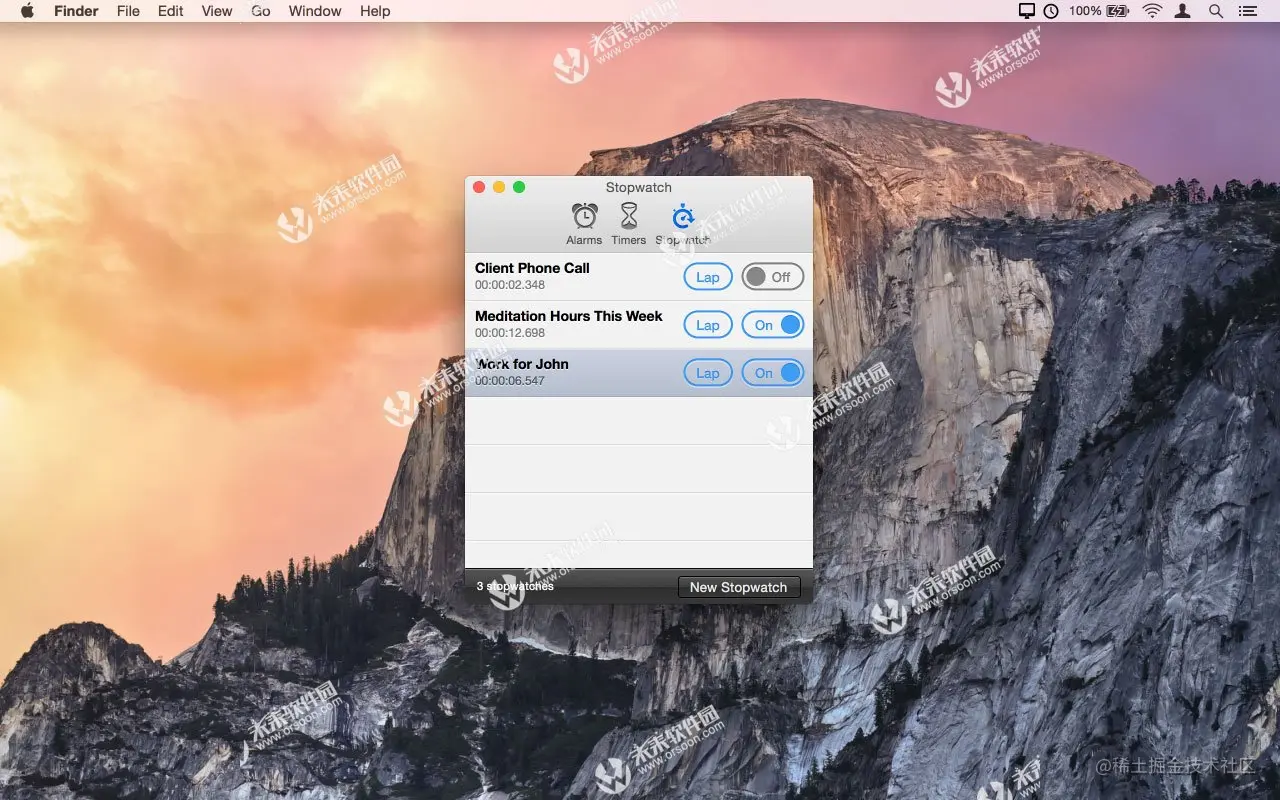Select the "Work for John" name

(522, 364)
